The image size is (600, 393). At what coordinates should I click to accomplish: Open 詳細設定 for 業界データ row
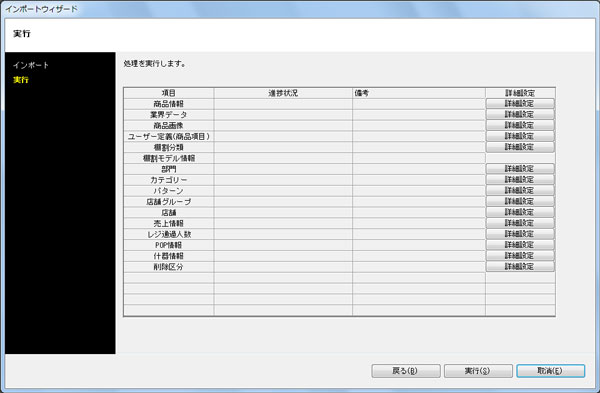[520, 114]
